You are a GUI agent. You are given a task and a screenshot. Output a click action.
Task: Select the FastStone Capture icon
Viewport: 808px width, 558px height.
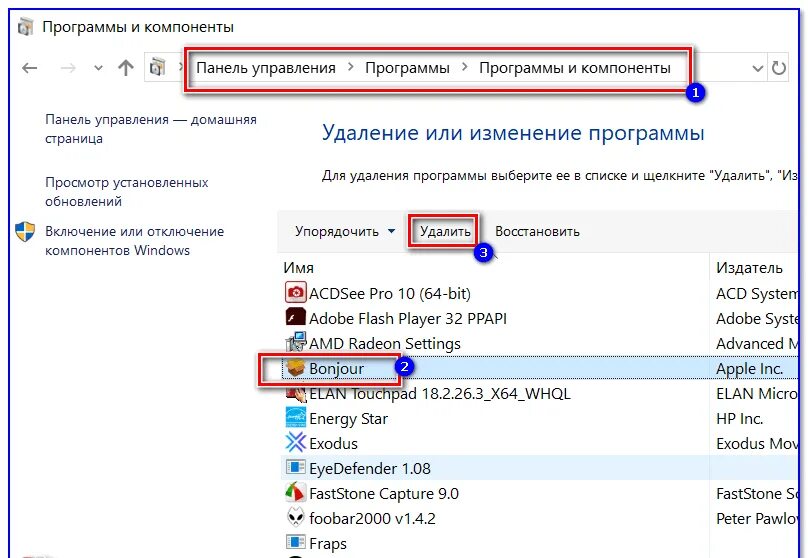pos(295,493)
